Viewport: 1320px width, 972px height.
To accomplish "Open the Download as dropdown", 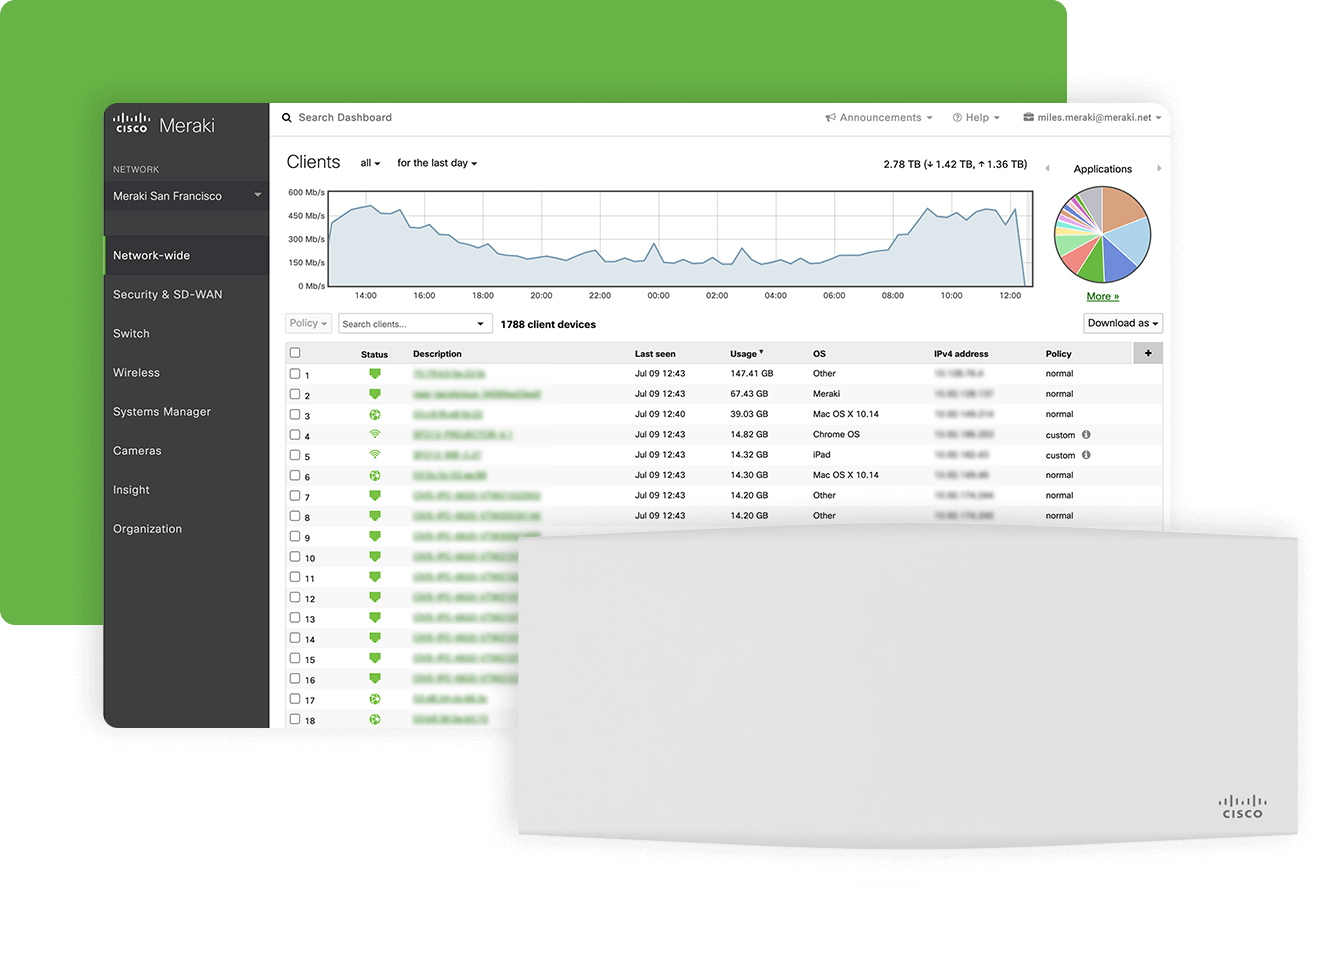I will coord(1122,323).
